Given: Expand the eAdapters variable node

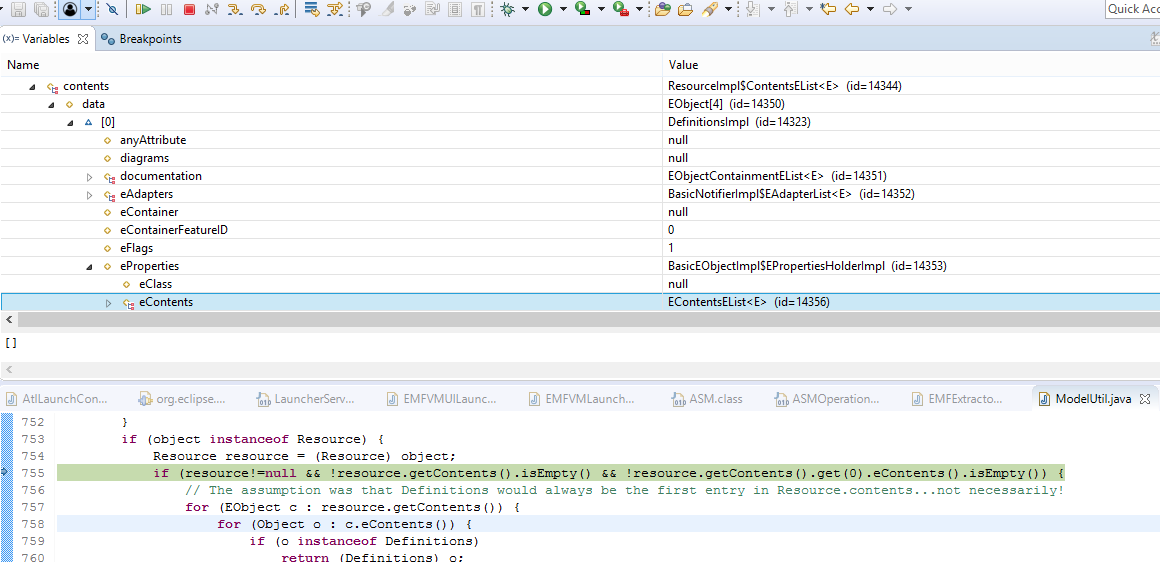Looking at the screenshot, I should coord(90,194).
